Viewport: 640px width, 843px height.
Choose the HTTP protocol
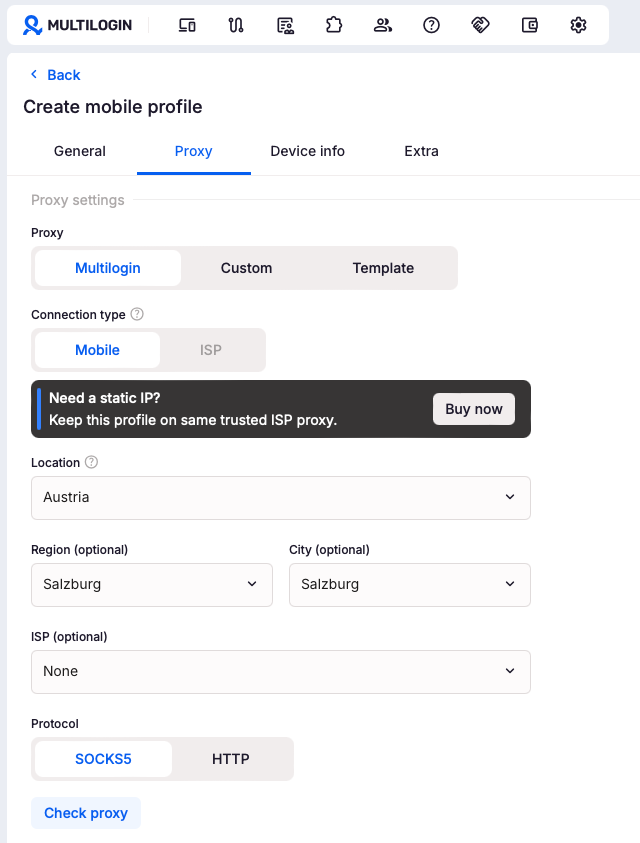click(231, 759)
